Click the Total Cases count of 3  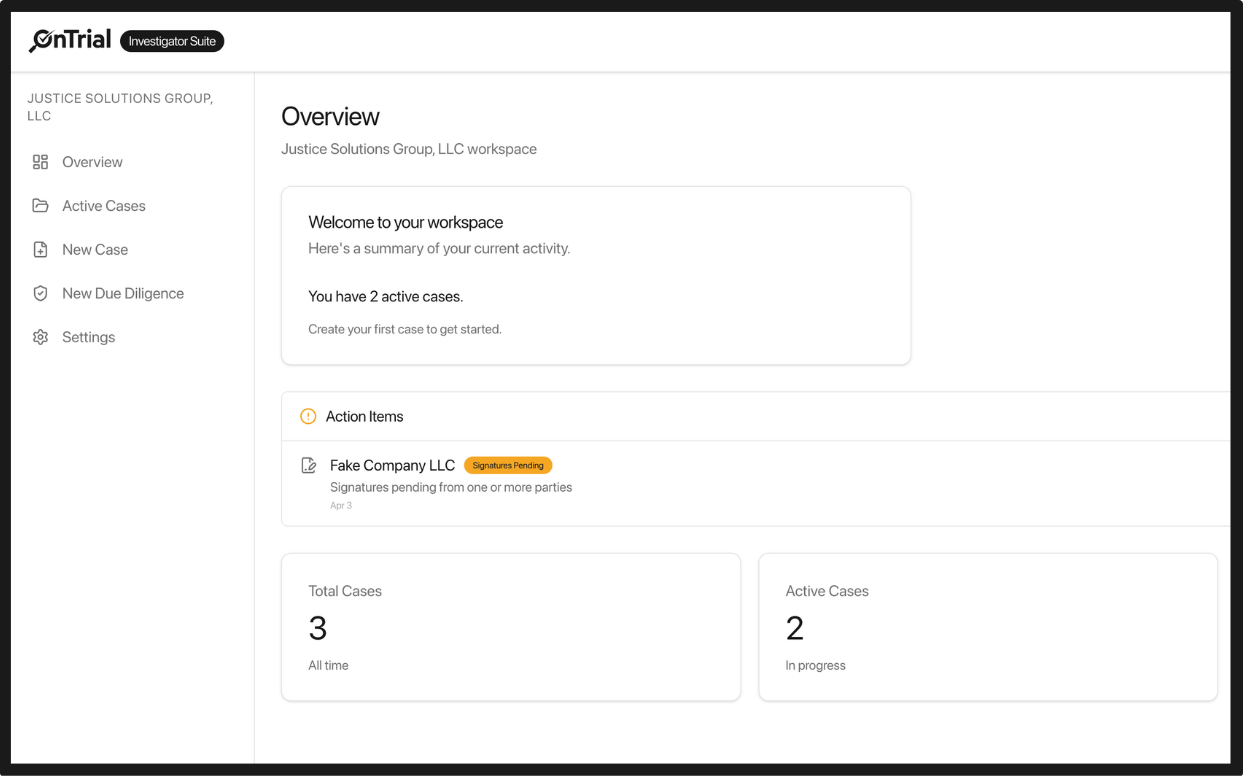318,628
